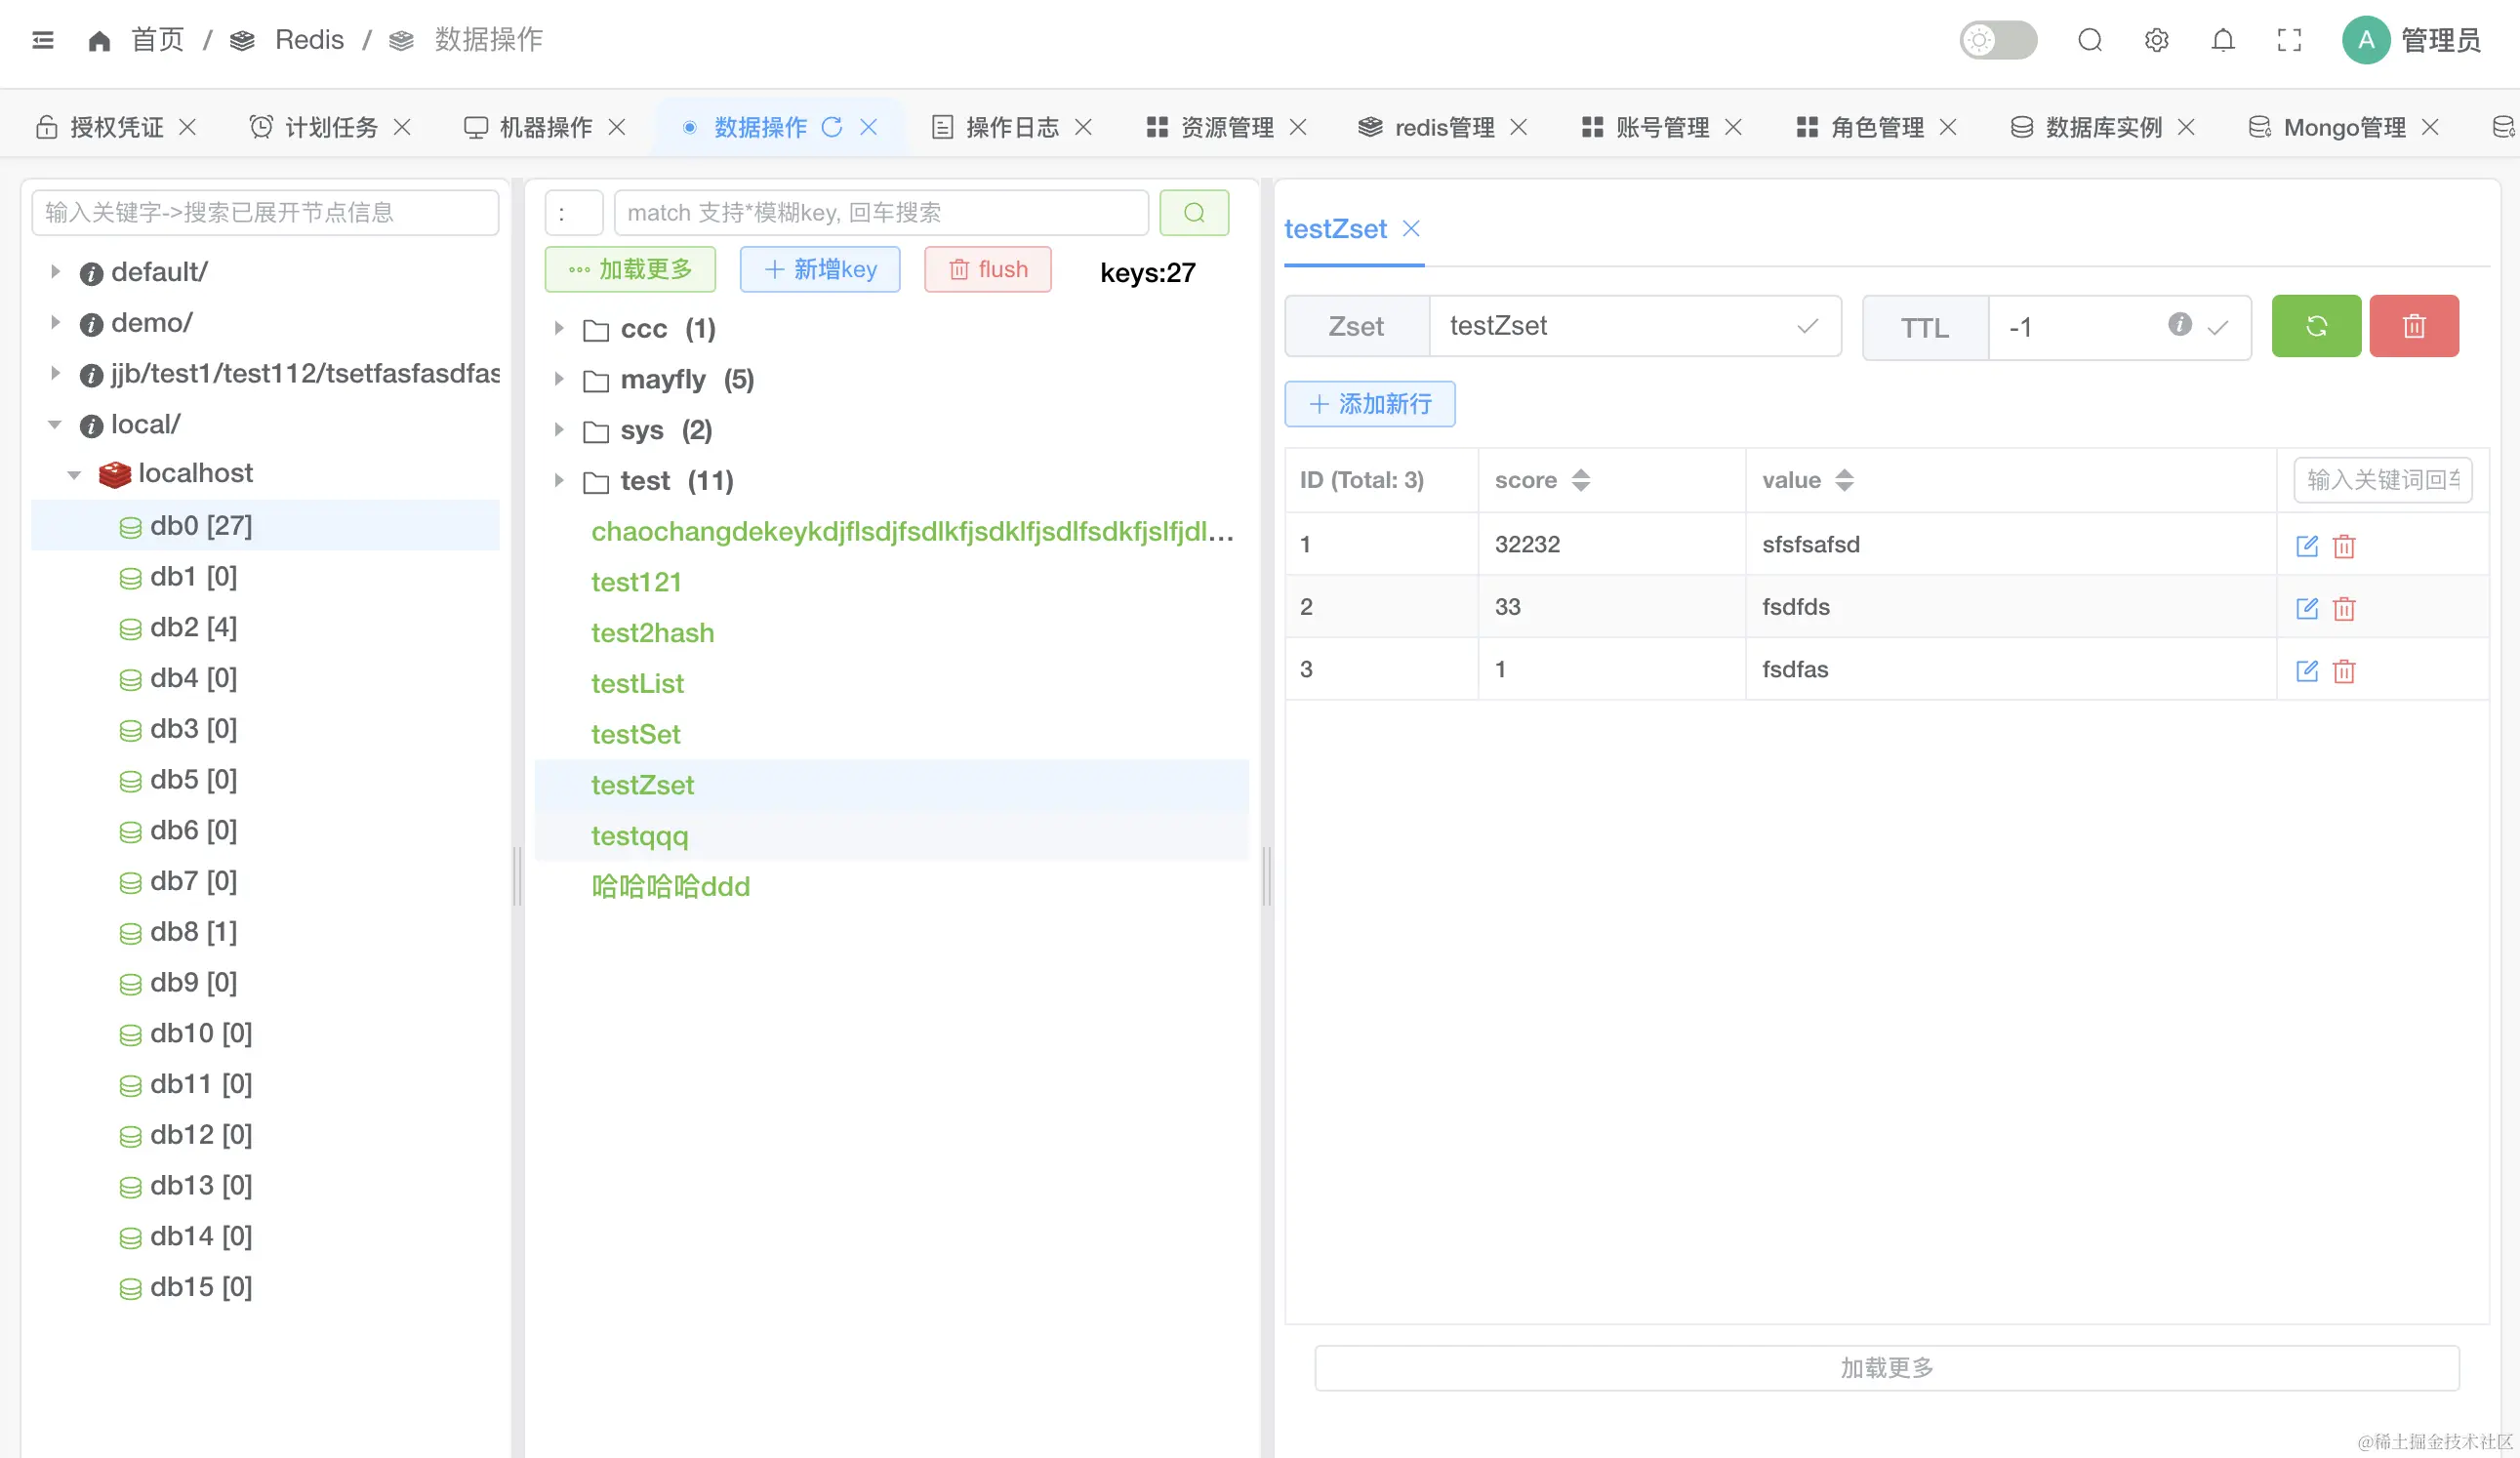
Task: Click the info icon beside TTL value
Action: (2179, 325)
